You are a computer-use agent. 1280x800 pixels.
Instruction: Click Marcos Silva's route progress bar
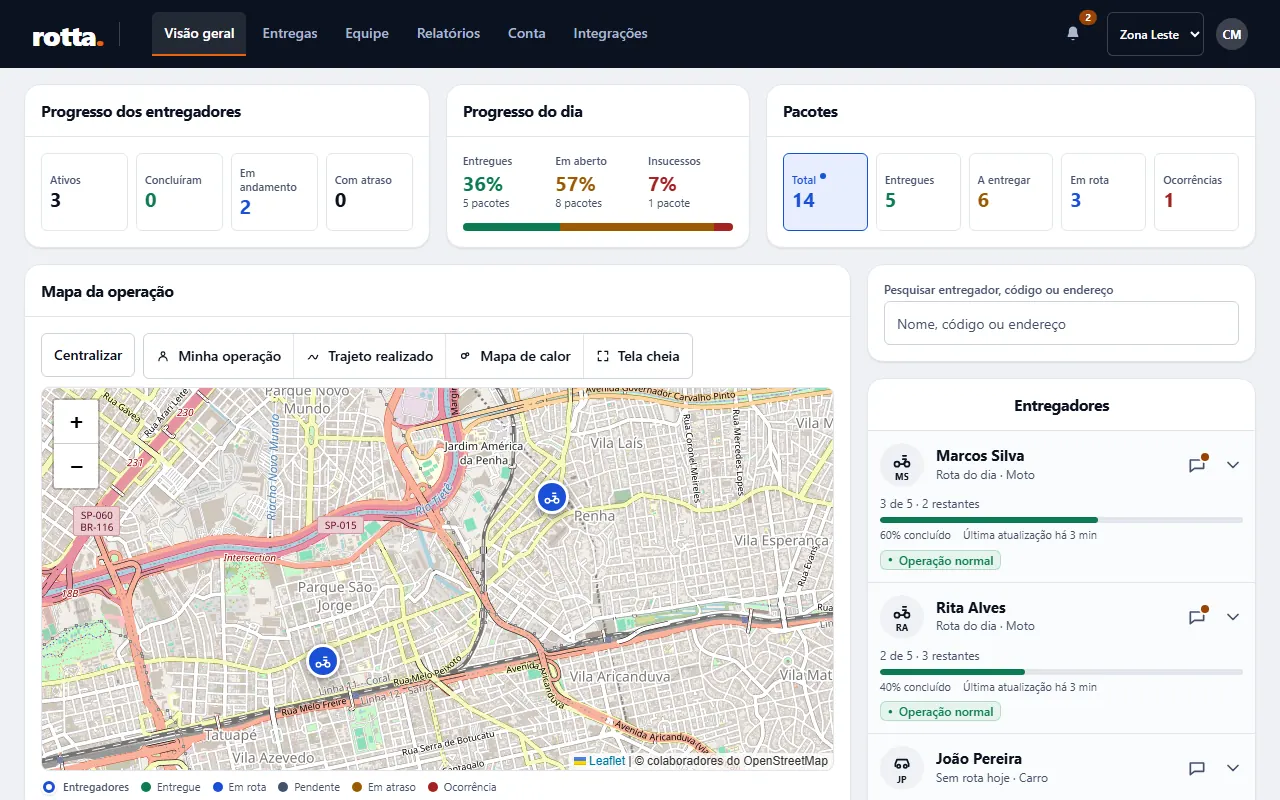click(1061, 520)
